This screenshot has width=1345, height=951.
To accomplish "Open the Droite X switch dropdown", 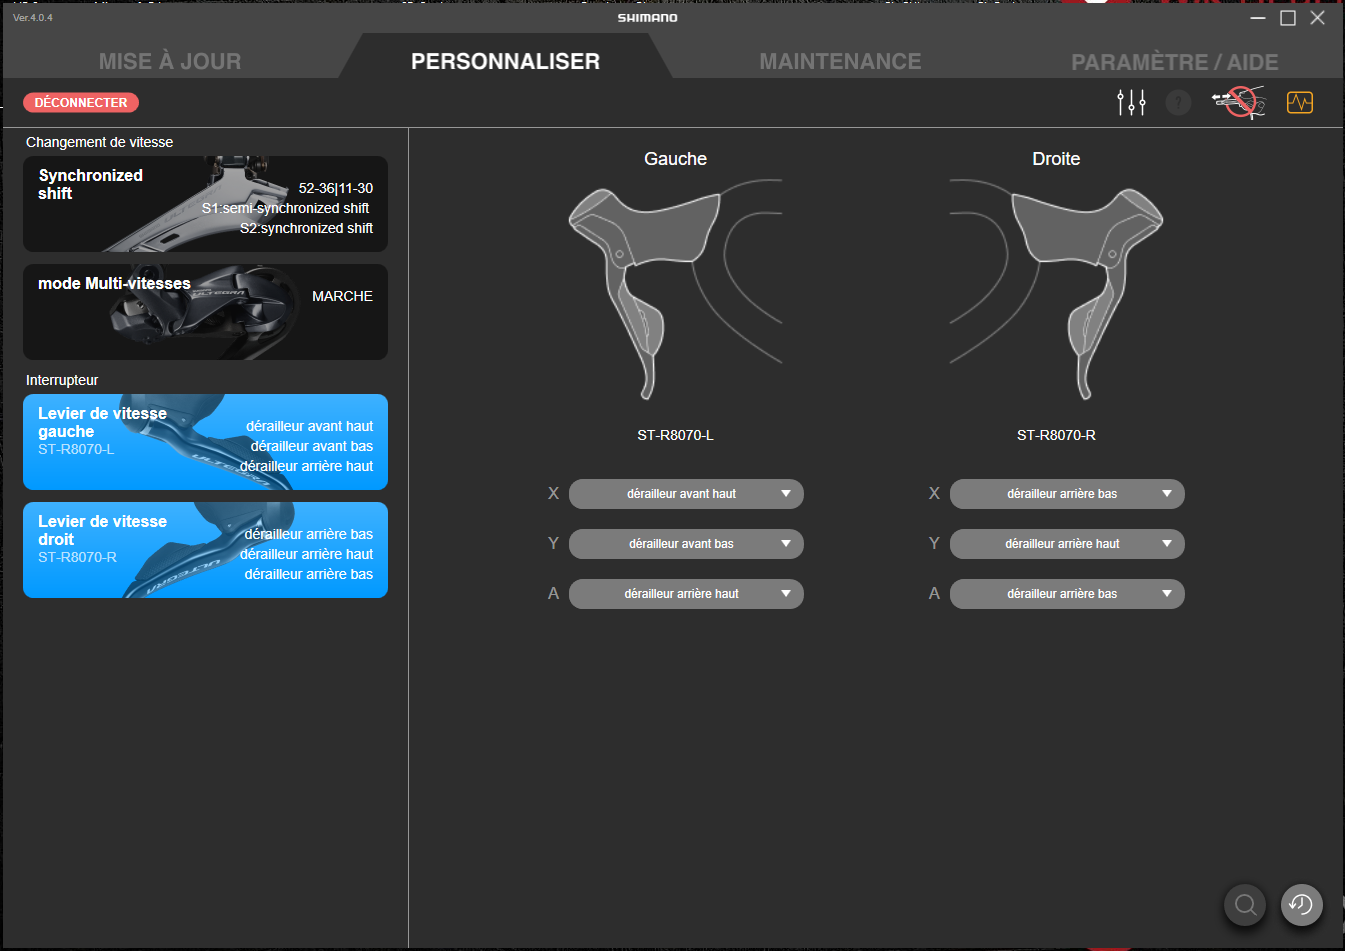I will tap(1067, 494).
